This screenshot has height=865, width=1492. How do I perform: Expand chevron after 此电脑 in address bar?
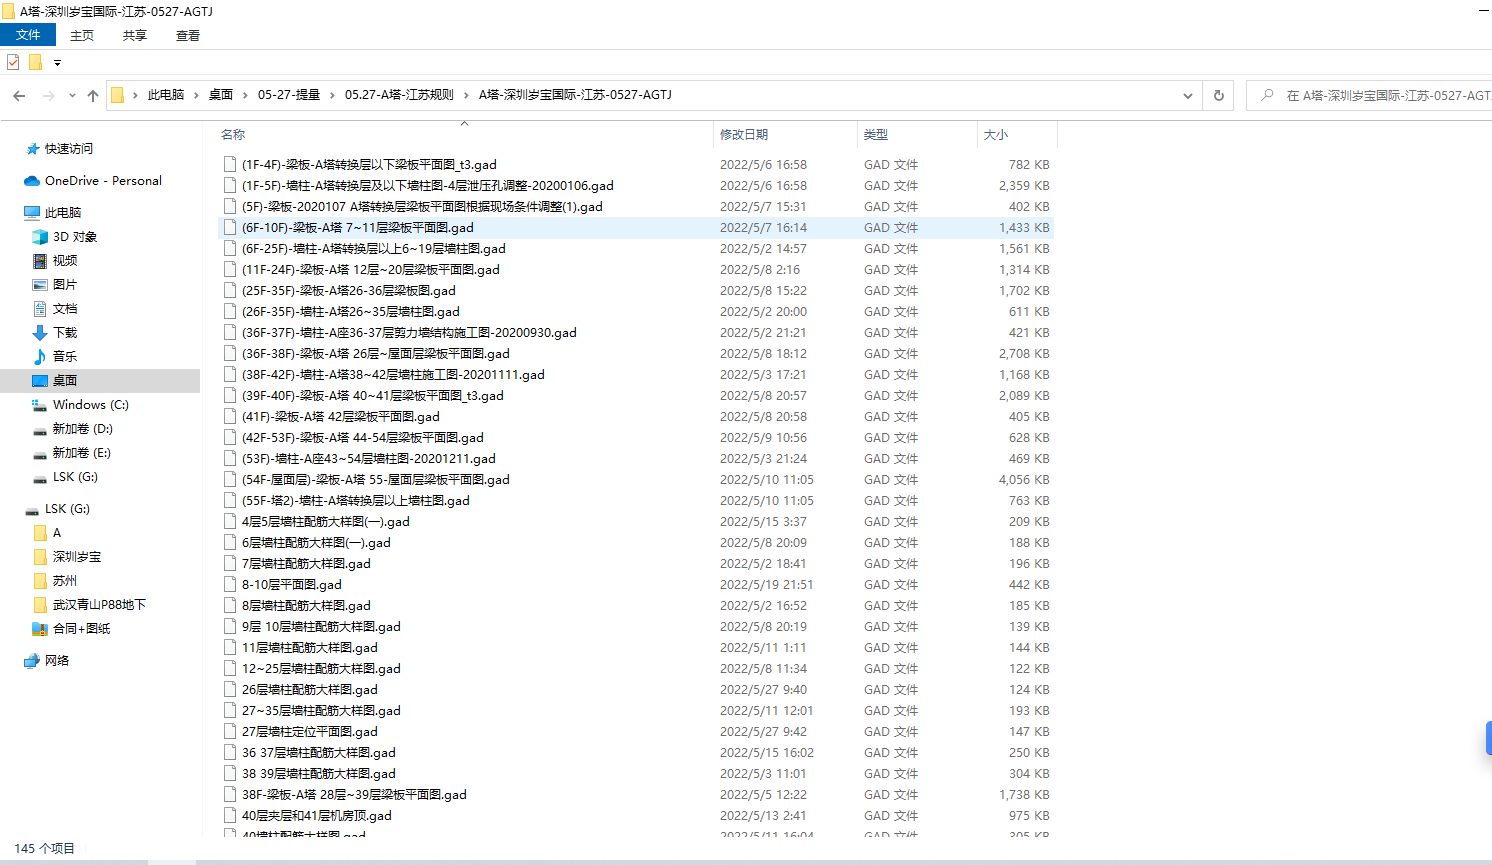[x=196, y=95]
